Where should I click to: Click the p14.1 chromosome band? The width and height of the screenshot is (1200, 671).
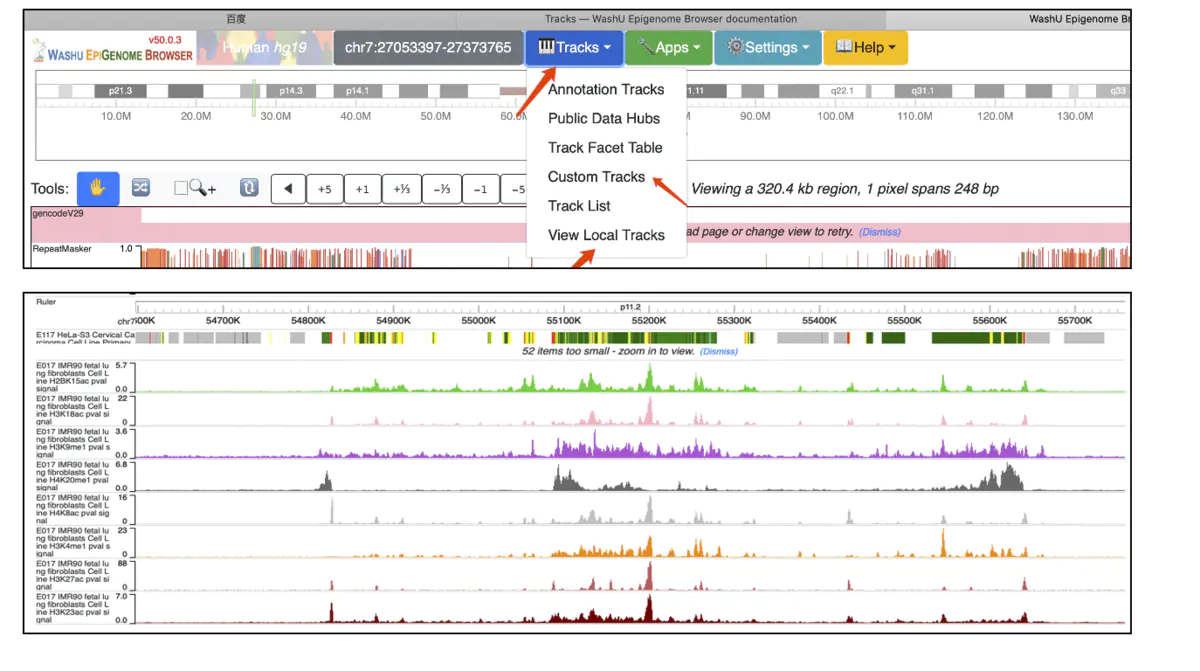pyautogui.click(x=357, y=91)
